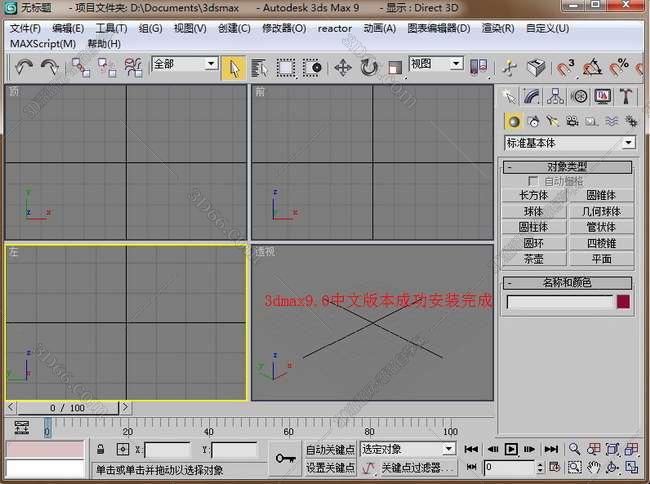Click the 茶壶 button
Viewport: 650px width, 484px height.
pyautogui.click(x=534, y=259)
